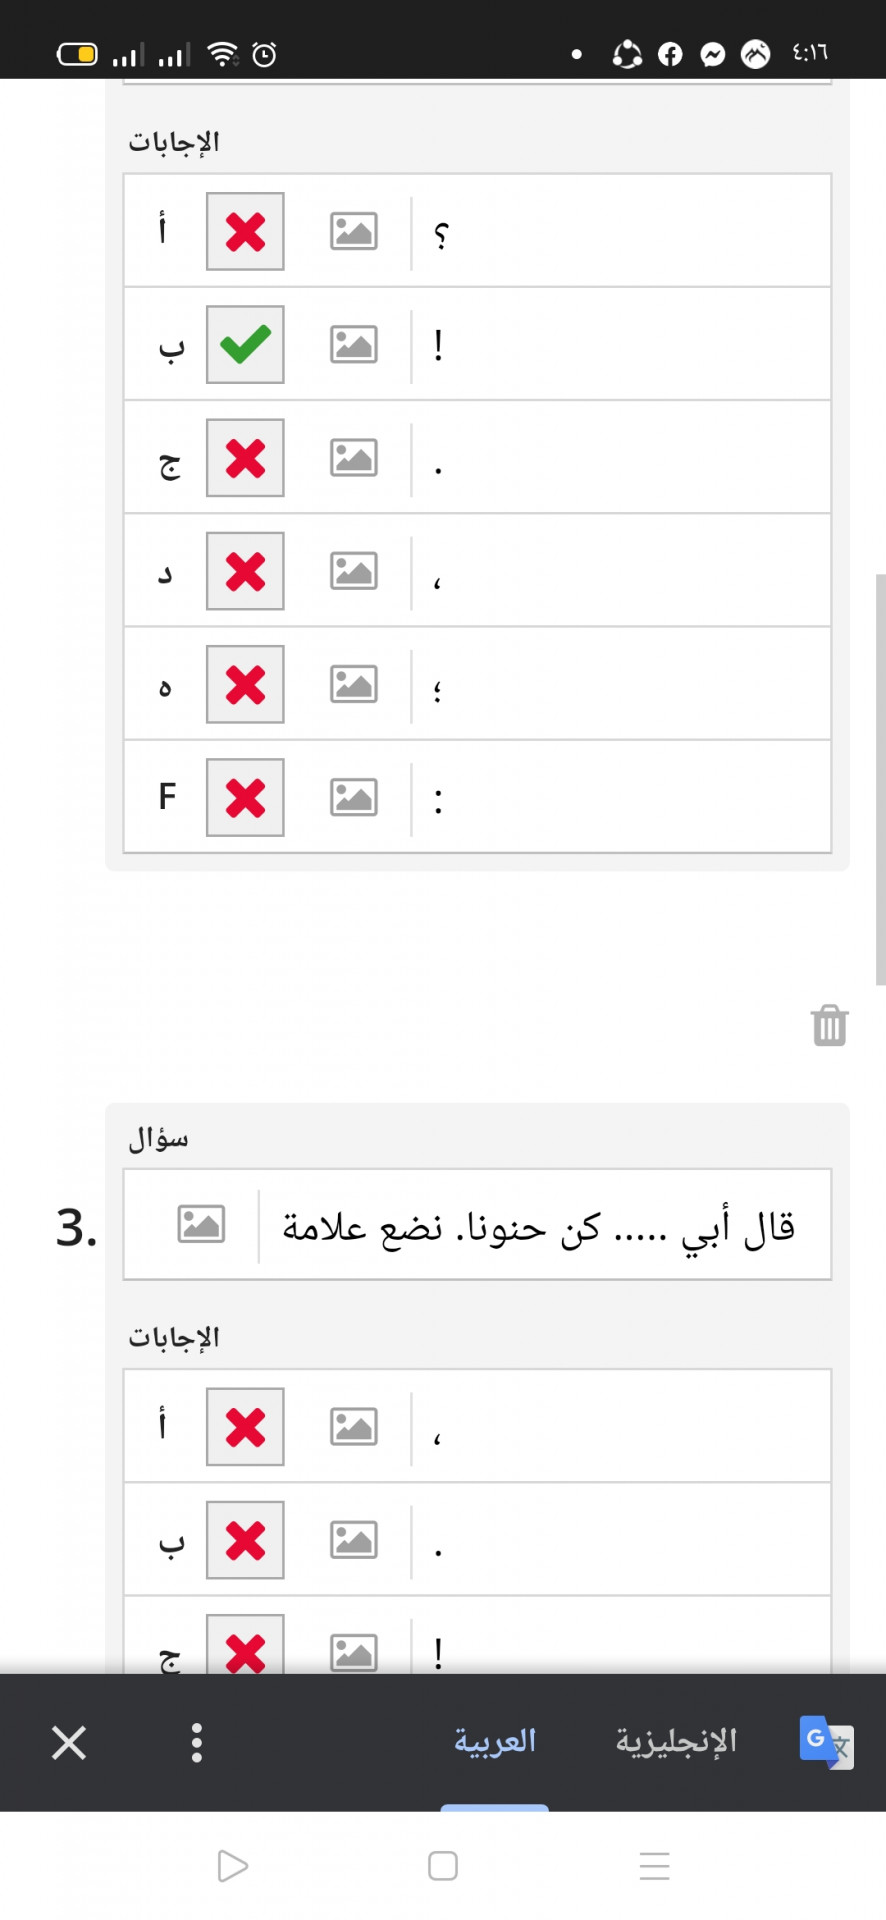
Task: Edit answer ج period text field
Action: [x=620, y=458]
